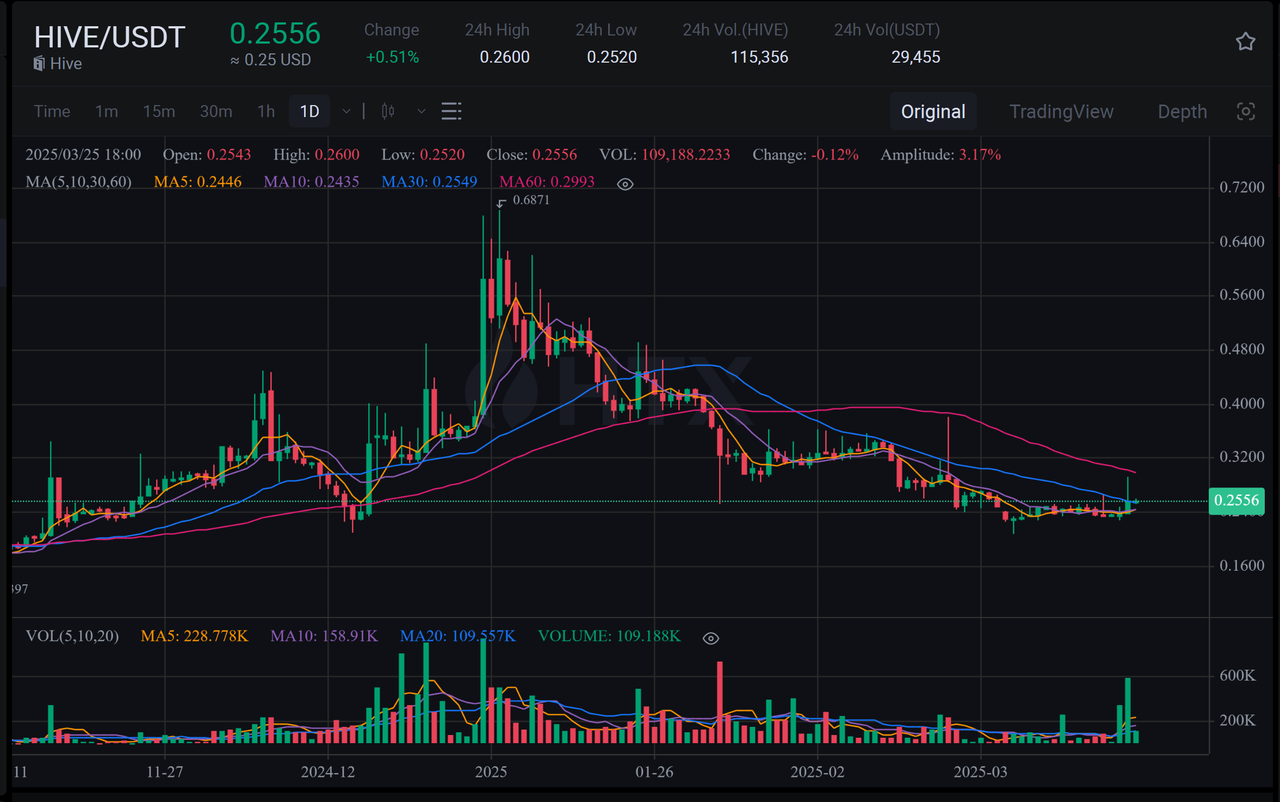1280x802 pixels.
Task: Click the +0.51% change value
Action: (x=392, y=57)
